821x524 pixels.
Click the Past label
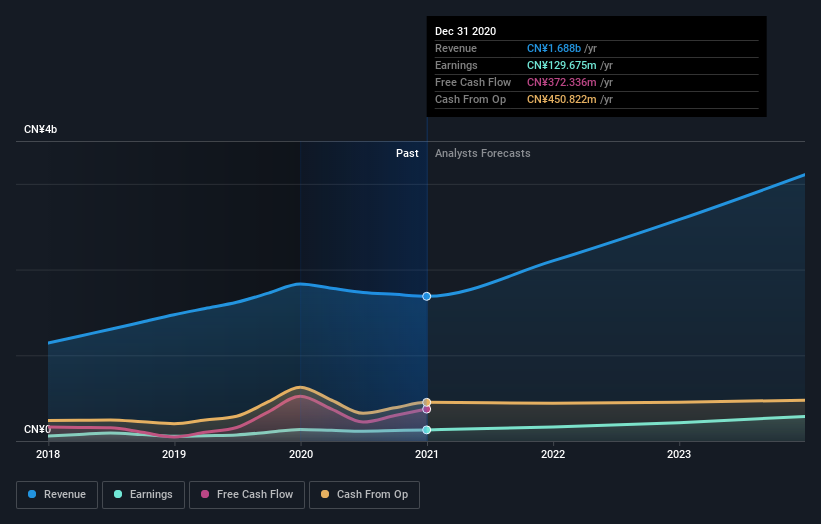pos(407,153)
